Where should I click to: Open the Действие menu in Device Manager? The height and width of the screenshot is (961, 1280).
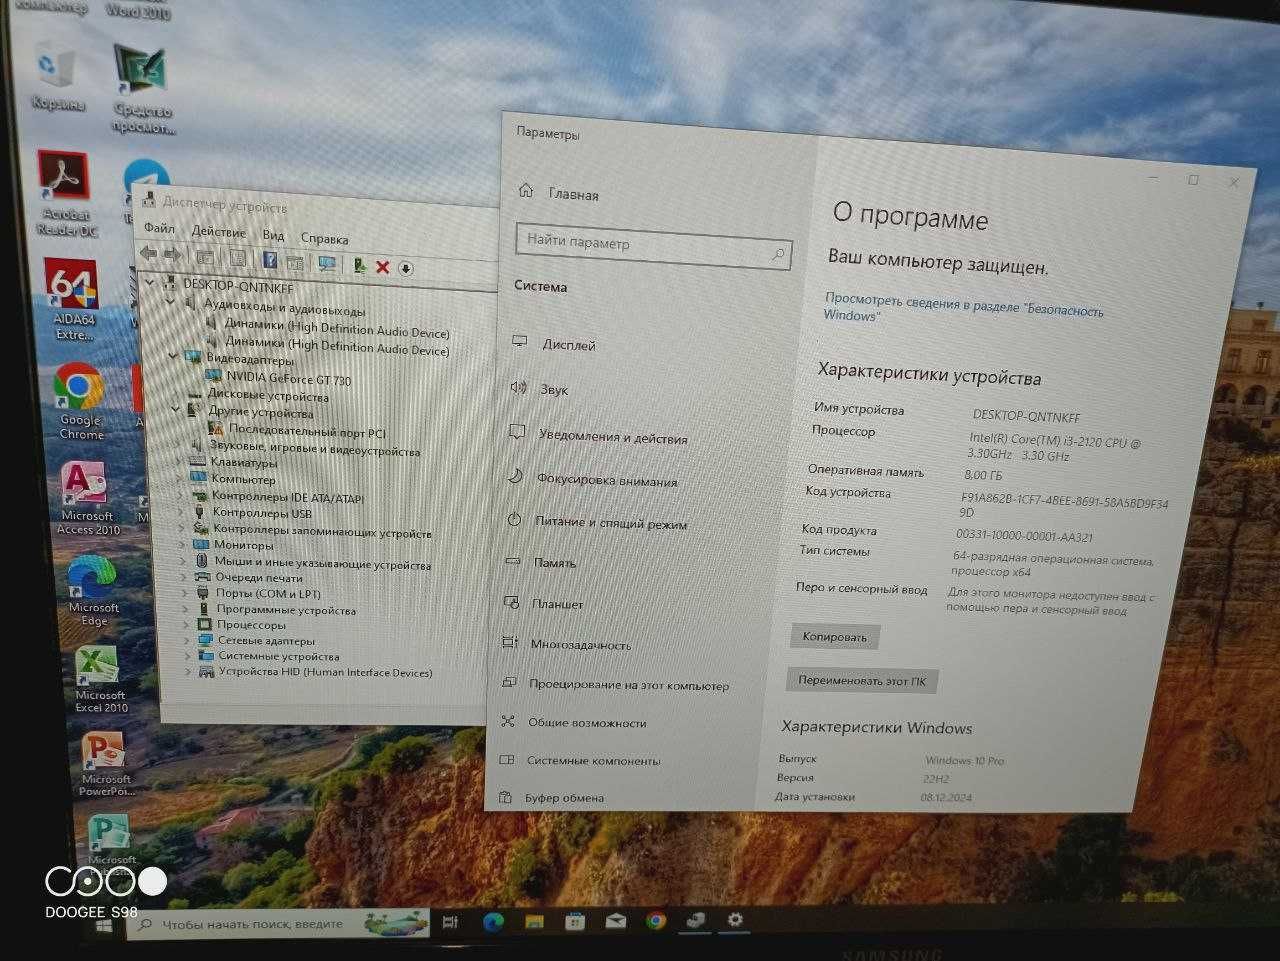(218, 232)
